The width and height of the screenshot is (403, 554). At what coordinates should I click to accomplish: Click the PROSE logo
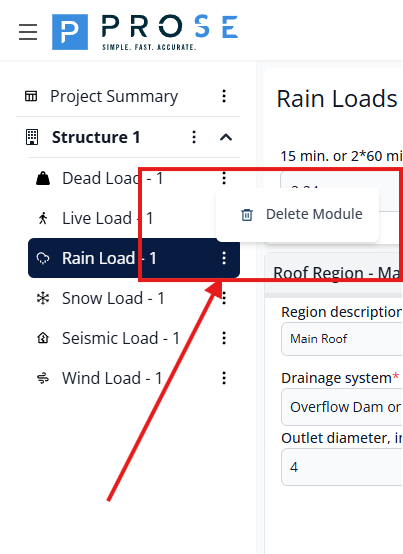pos(145,32)
